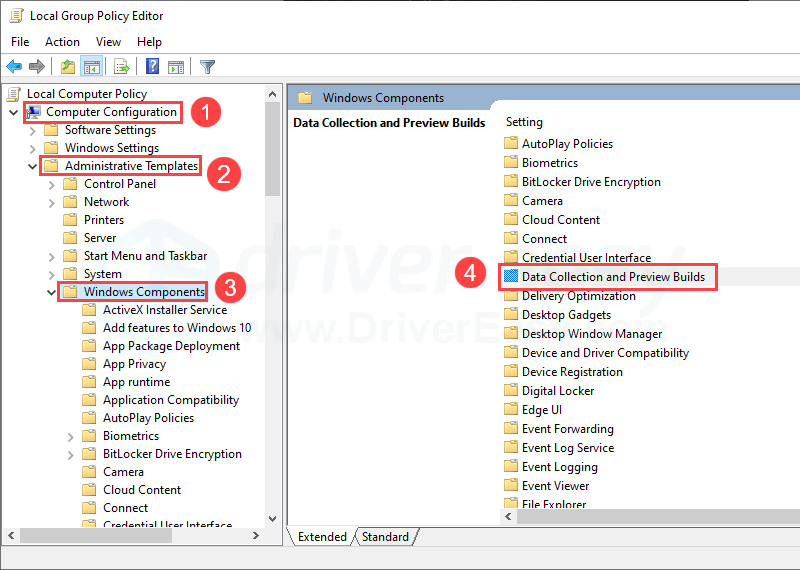Open the Help menu
The height and width of the screenshot is (570, 800).
[149, 42]
